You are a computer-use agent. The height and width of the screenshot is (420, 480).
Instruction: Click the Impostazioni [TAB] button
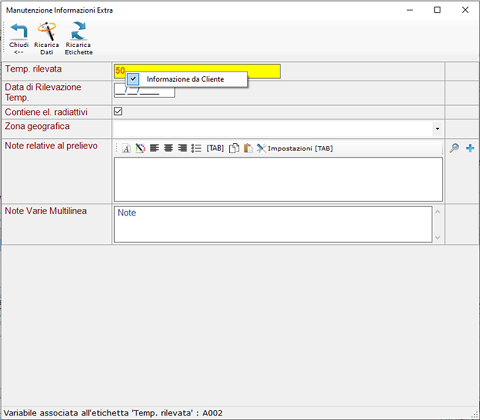click(x=295, y=148)
